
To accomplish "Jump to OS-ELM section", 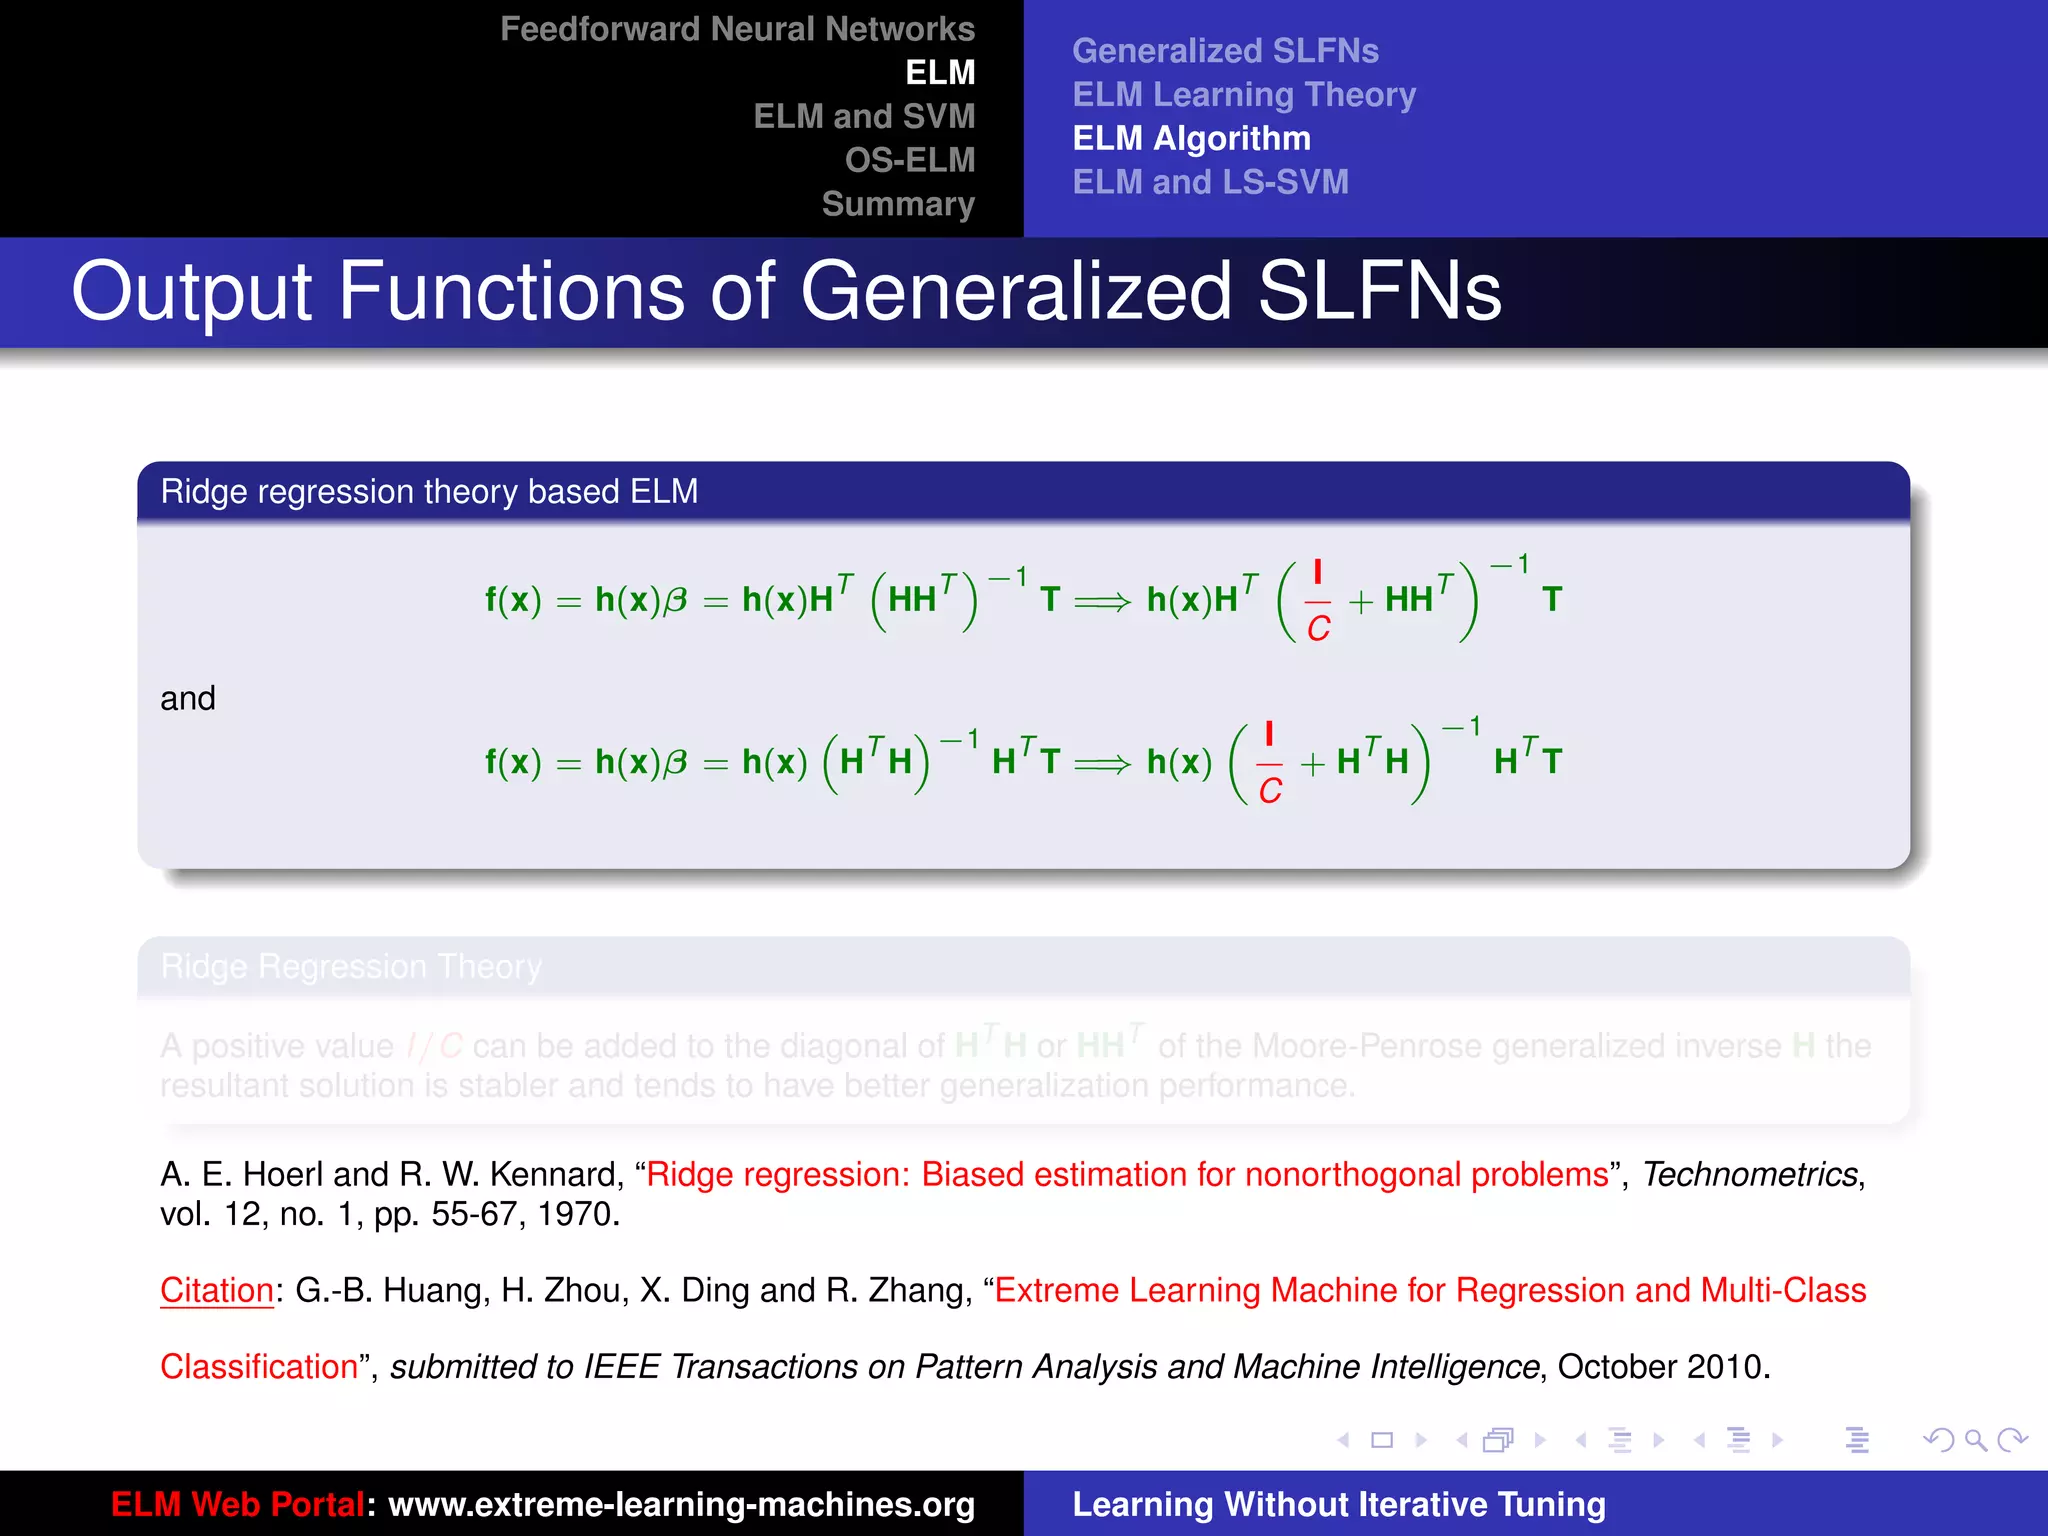I will (x=910, y=160).
